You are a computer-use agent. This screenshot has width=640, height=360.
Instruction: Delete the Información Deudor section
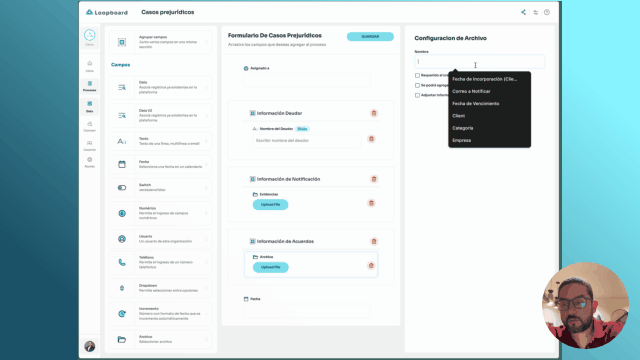tap(374, 113)
